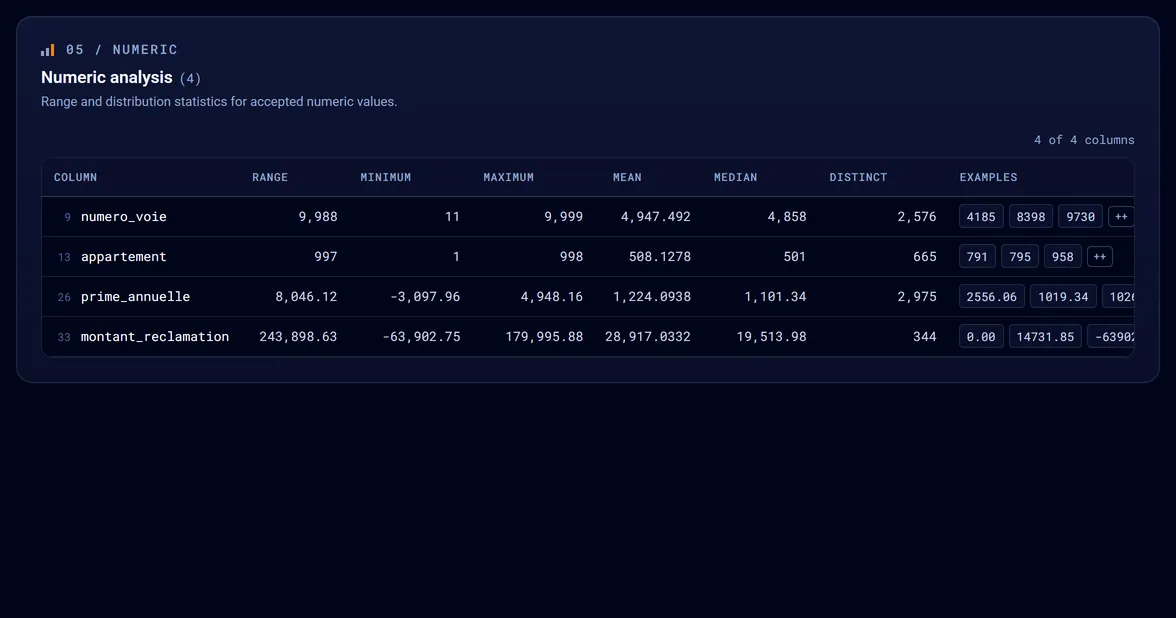Screen dimensions: 1176x618
Task: Click the mean value 4,947.492
Action: tap(656, 217)
